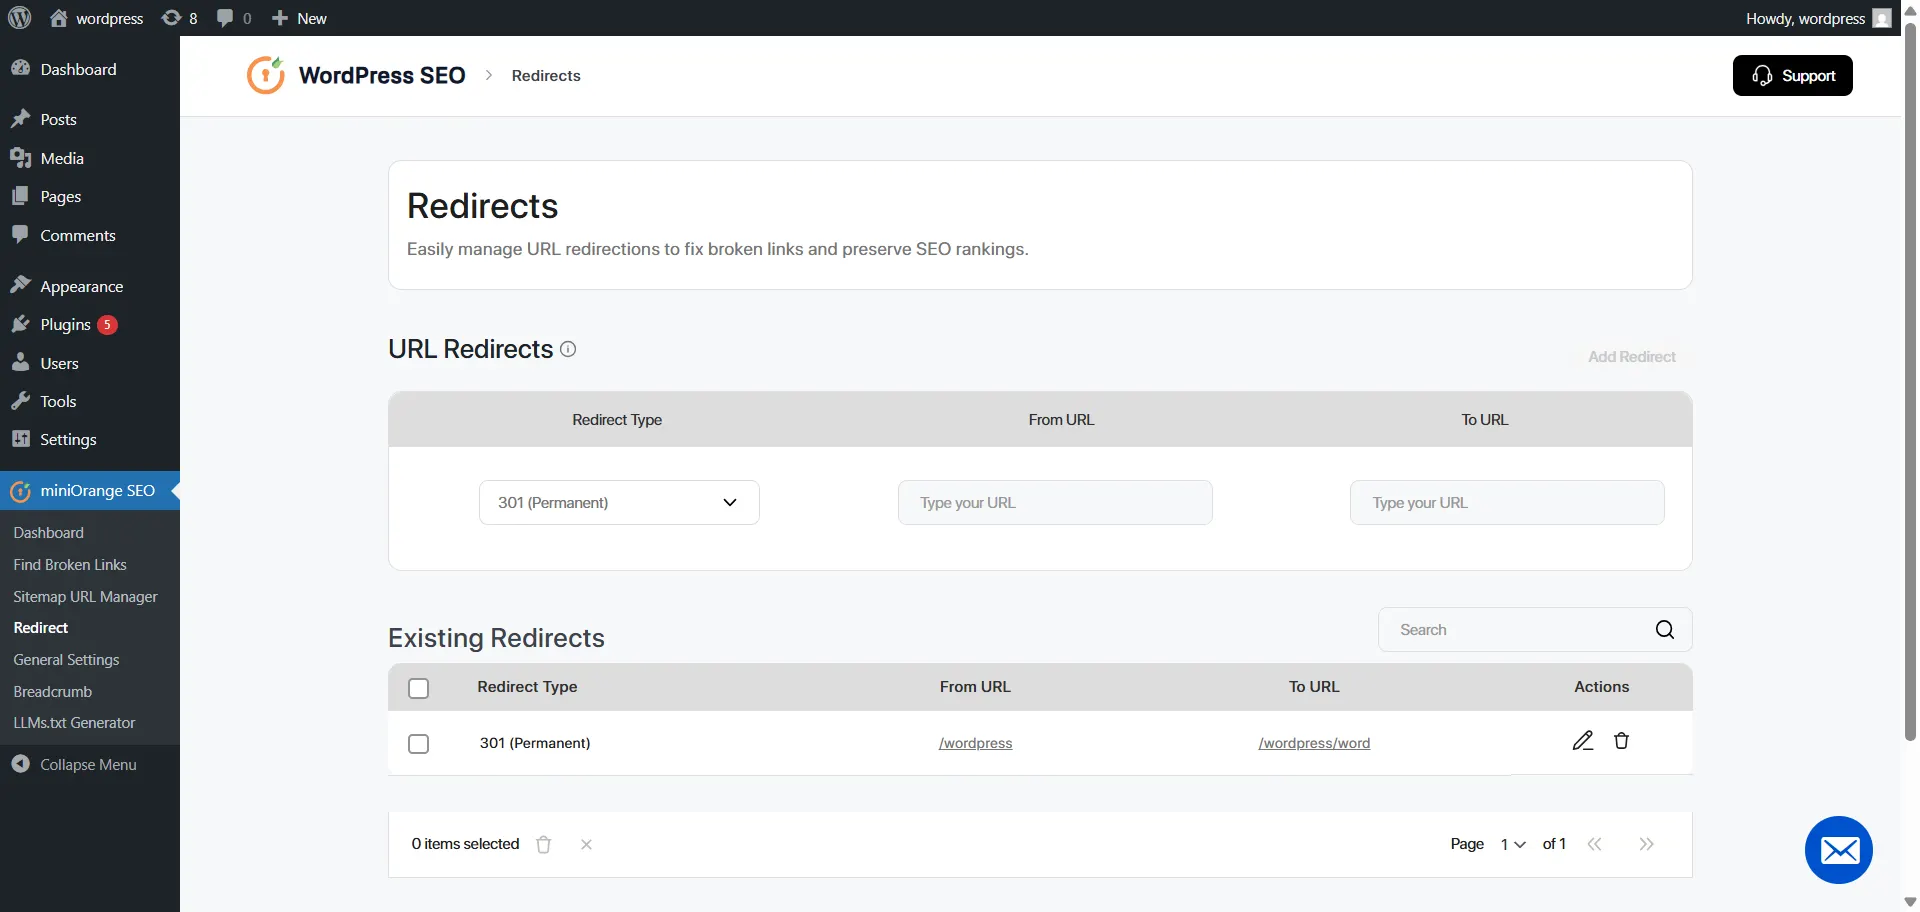The width and height of the screenshot is (1920, 912).
Task: Click the From URL input field
Action: [1055, 502]
